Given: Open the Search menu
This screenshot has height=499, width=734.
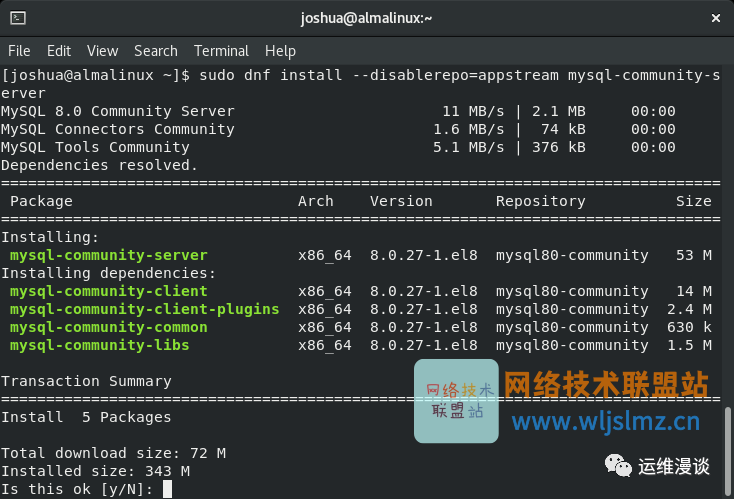Looking at the screenshot, I should pyautogui.click(x=156, y=51).
